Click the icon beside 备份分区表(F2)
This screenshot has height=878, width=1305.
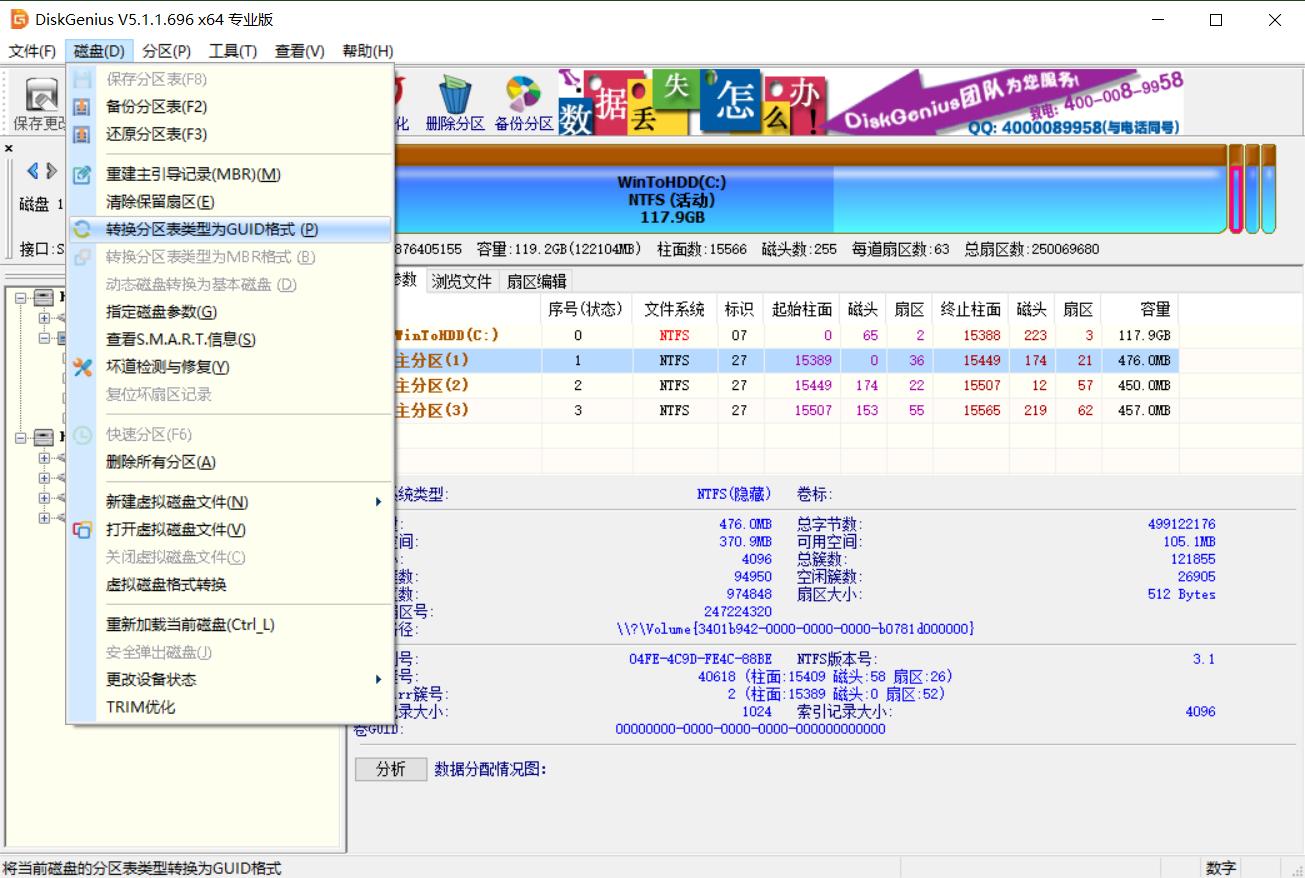click(83, 107)
